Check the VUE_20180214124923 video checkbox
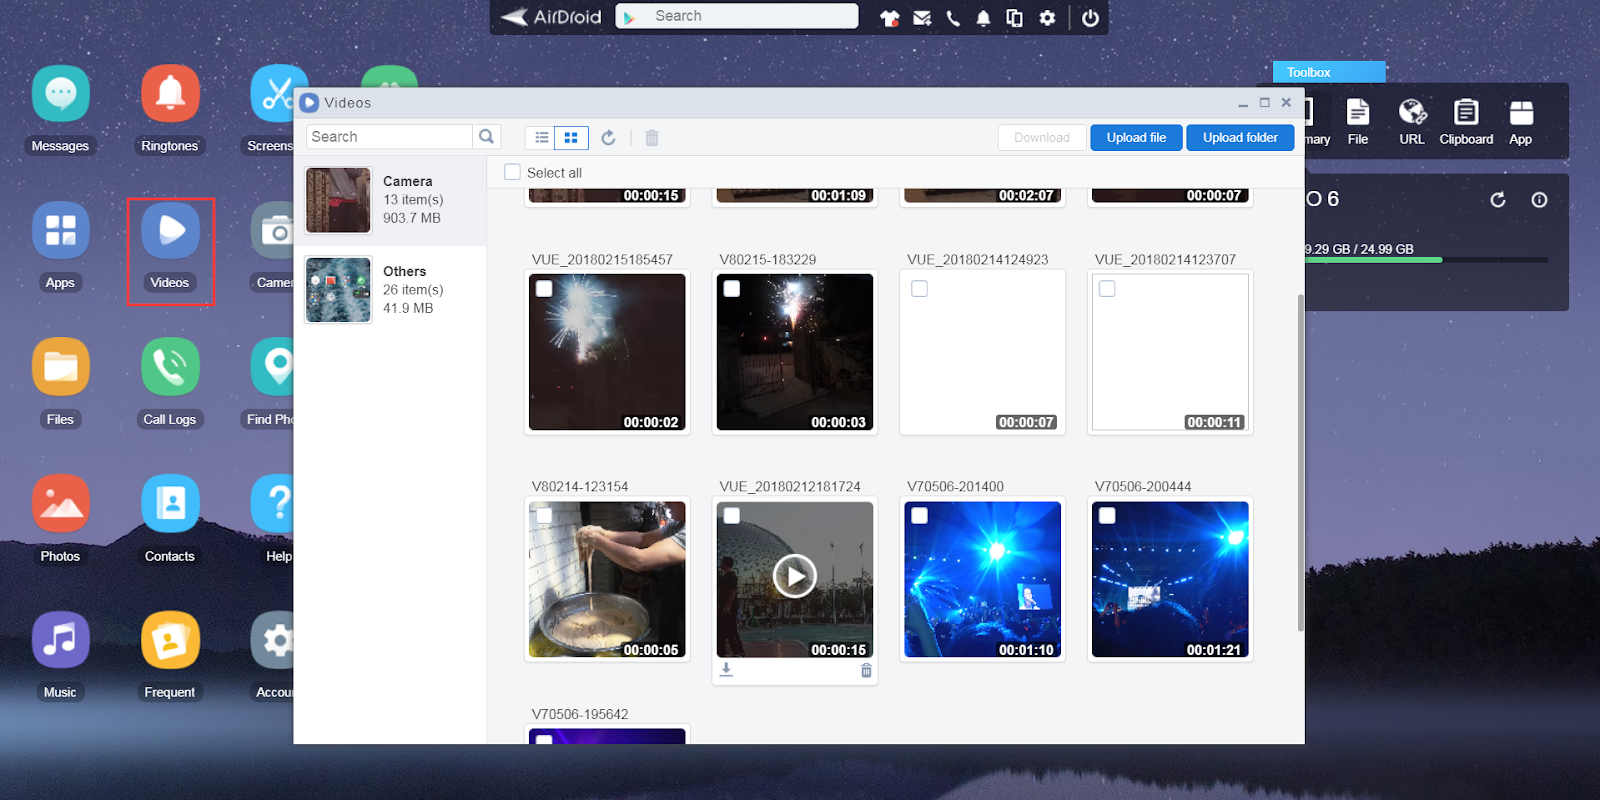Viewport: 1600px width, 800px height. [x=920, y=289]
